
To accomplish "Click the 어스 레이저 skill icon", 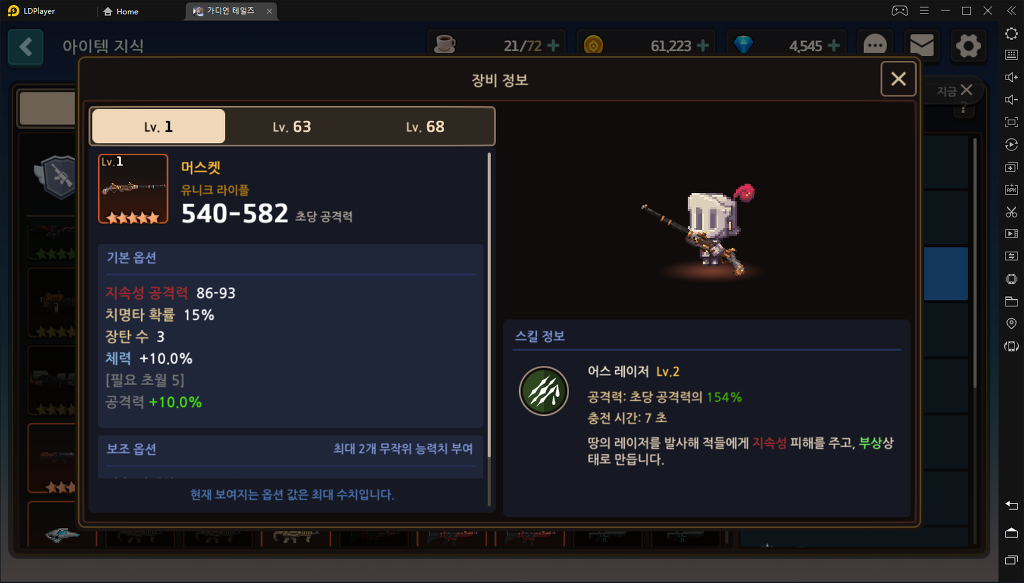I will pos(543,390).
